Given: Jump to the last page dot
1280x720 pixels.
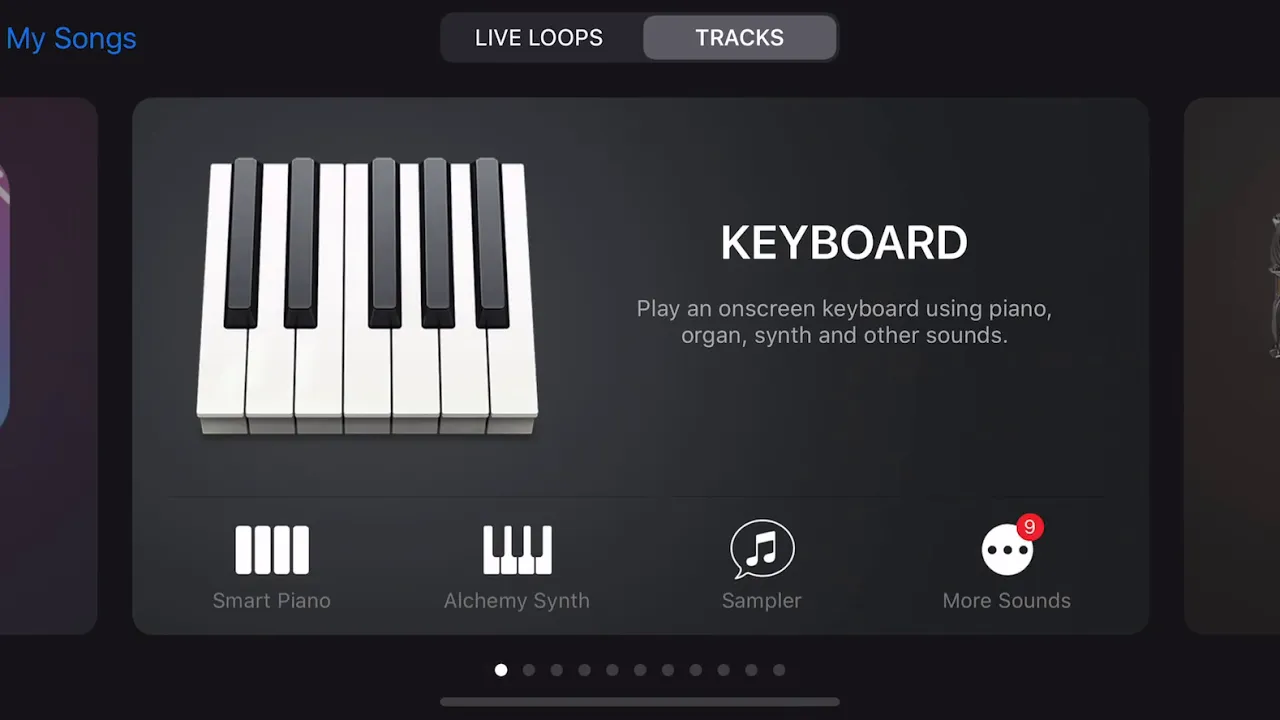Looking at the screenshot, I should click(x=779, y=670).
